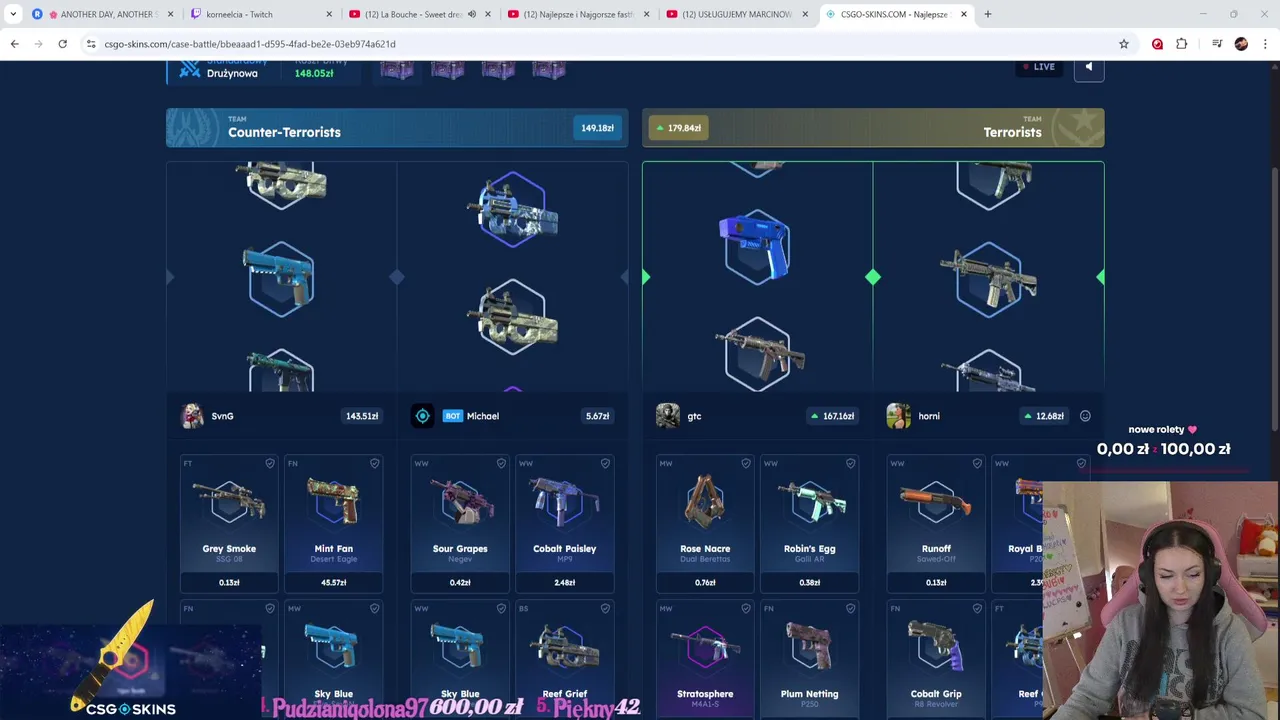Switch to the Najlepsze i Najgorsze tab
Screen dimensions: 1280x720
pyautogui.click(x=578, y=14)
